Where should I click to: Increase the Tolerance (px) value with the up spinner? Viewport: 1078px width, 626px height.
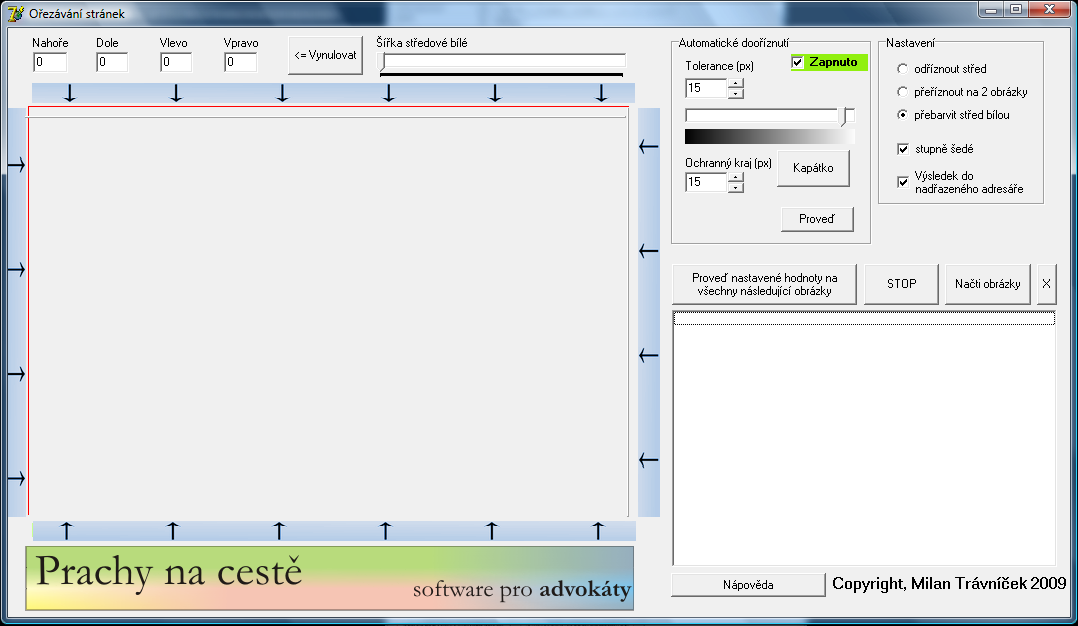pyautogui.click(x=736, y=83)
